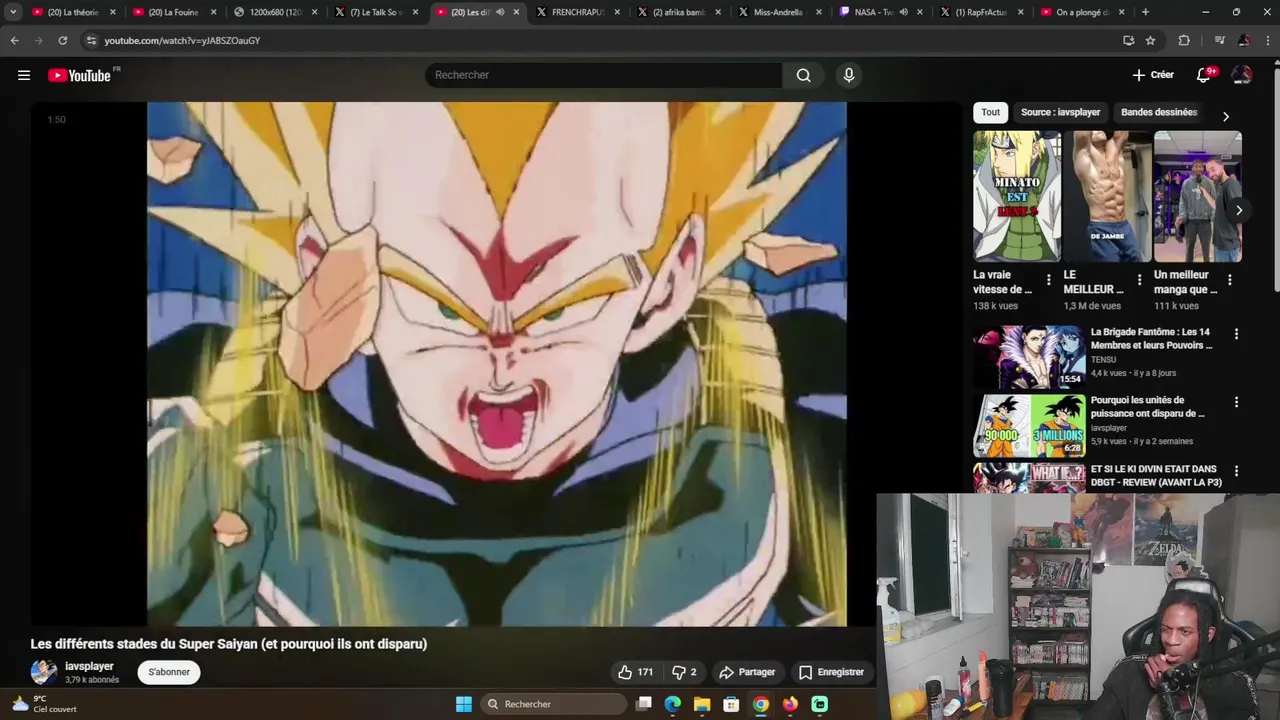Screen dimensions: 1280x720
Task: Switch to the 1200x680 image tab
Action: 274,12
